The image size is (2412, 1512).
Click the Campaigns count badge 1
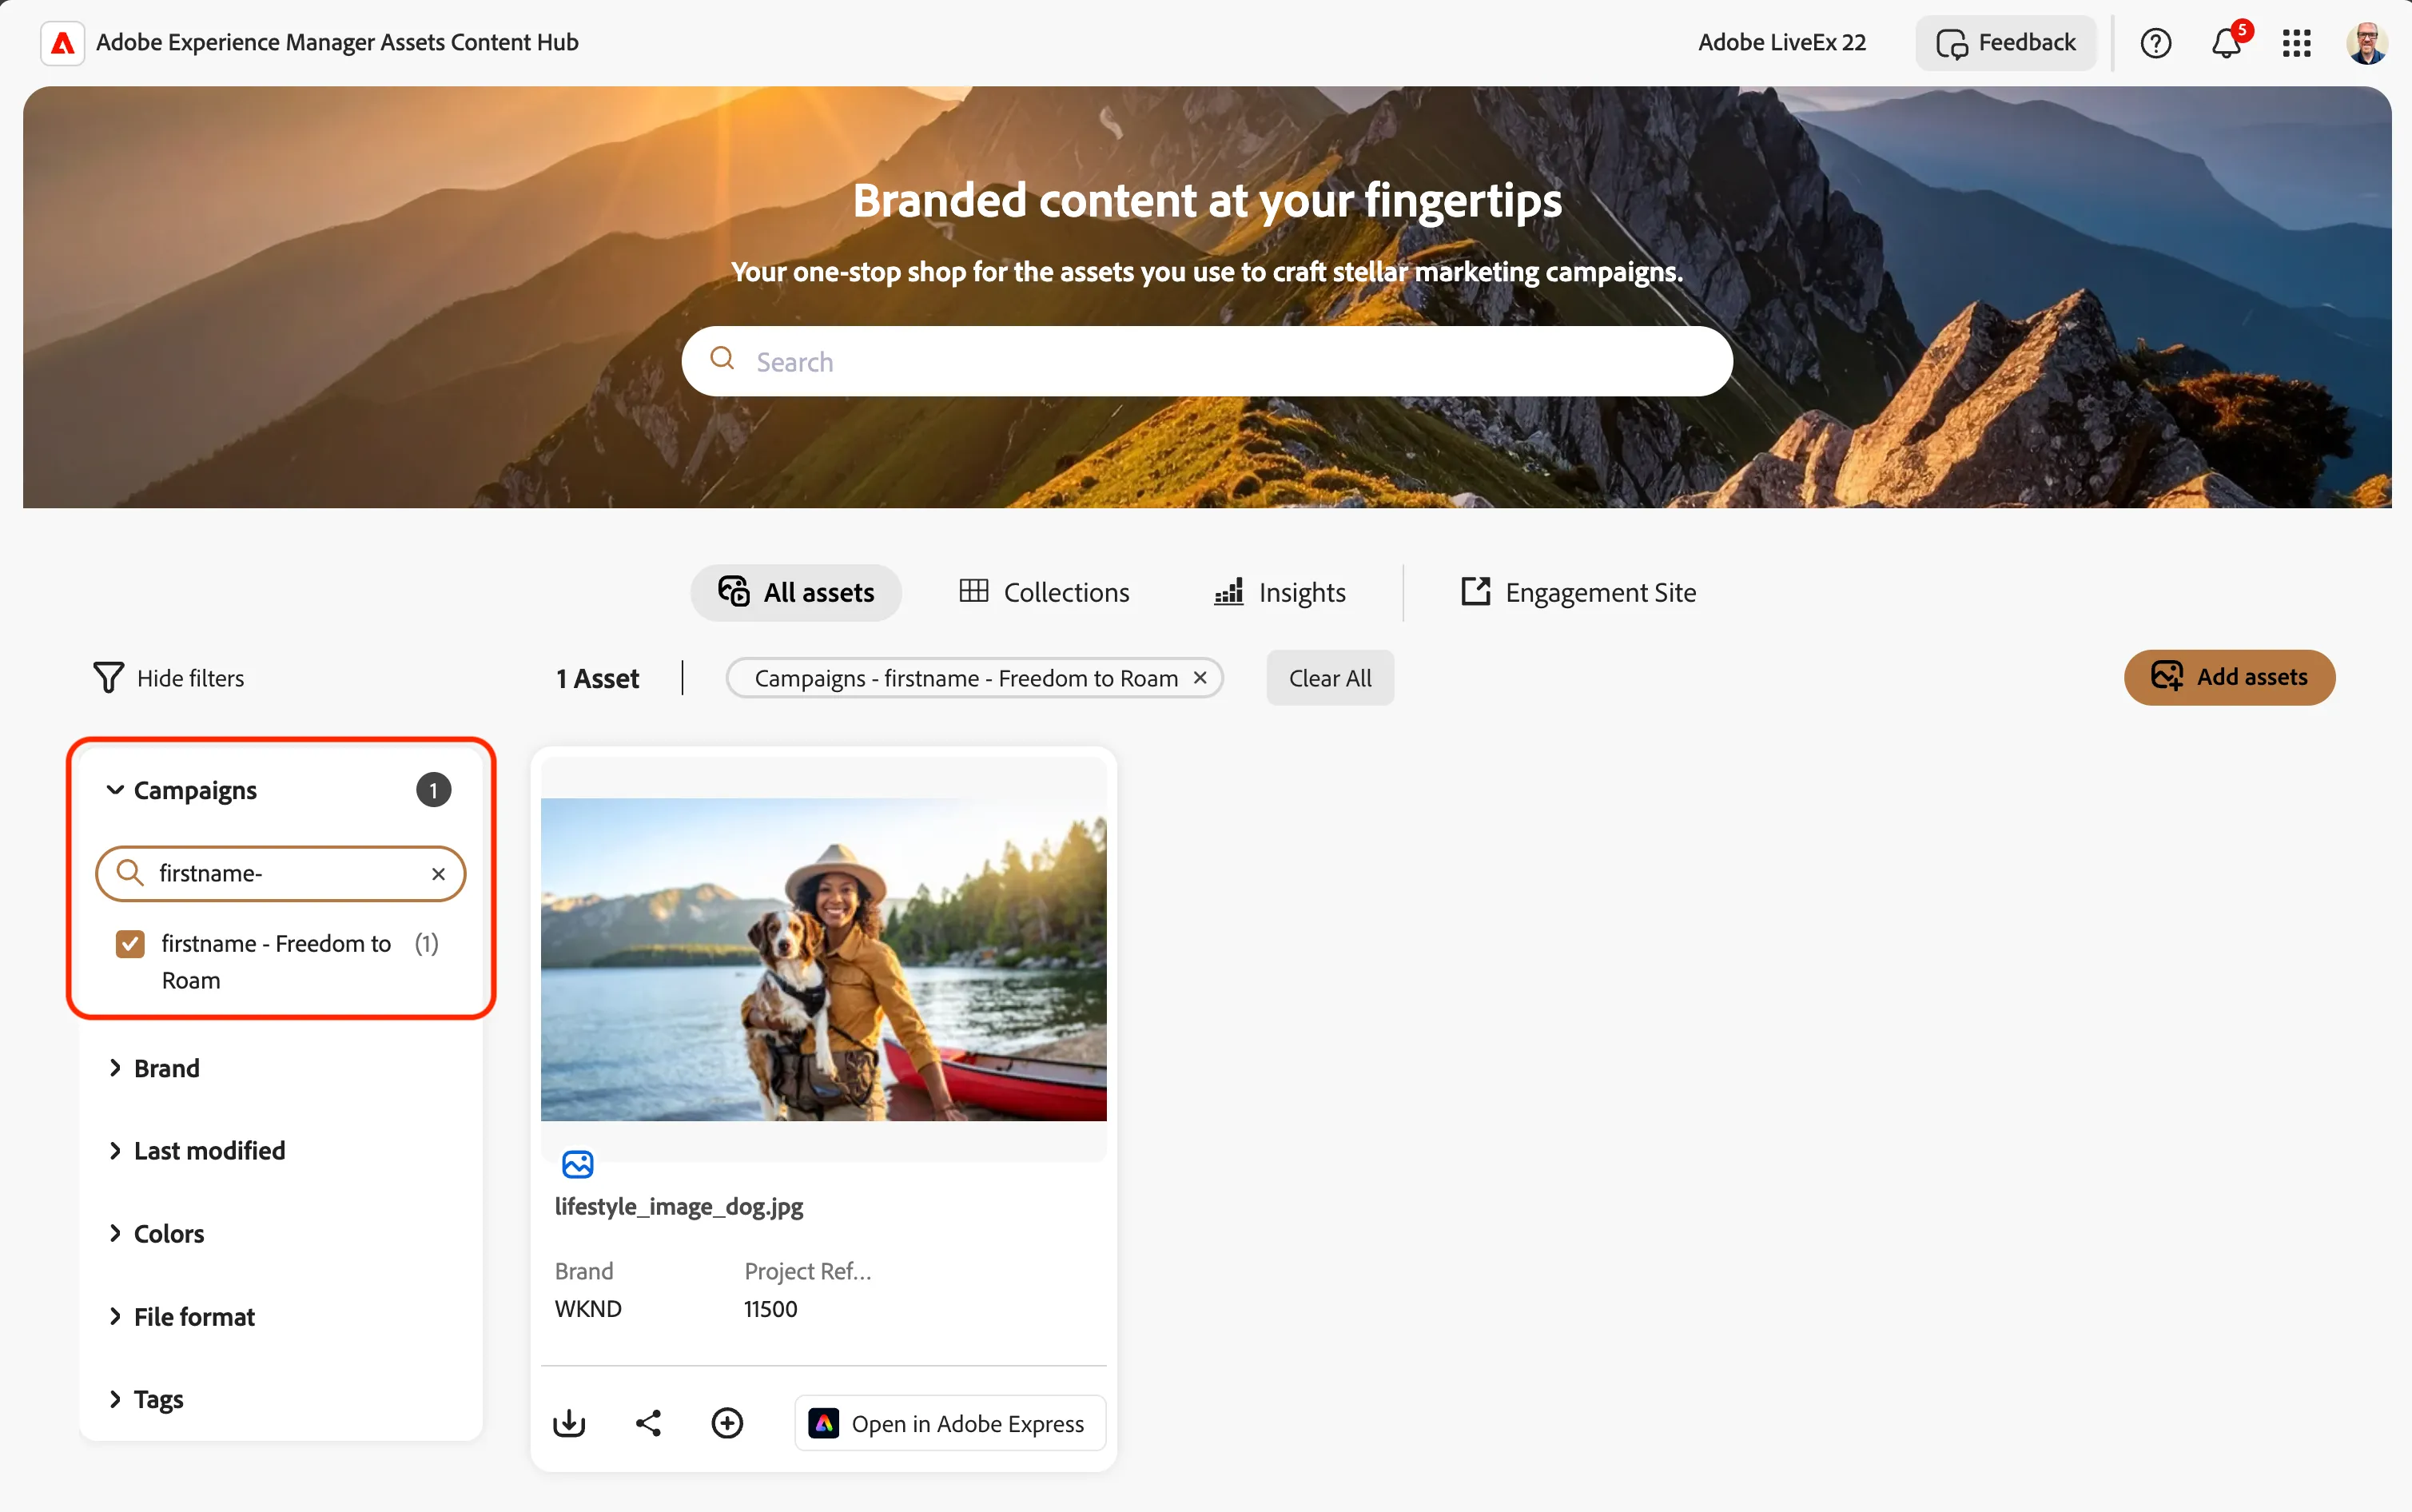[x=433, y=790]
